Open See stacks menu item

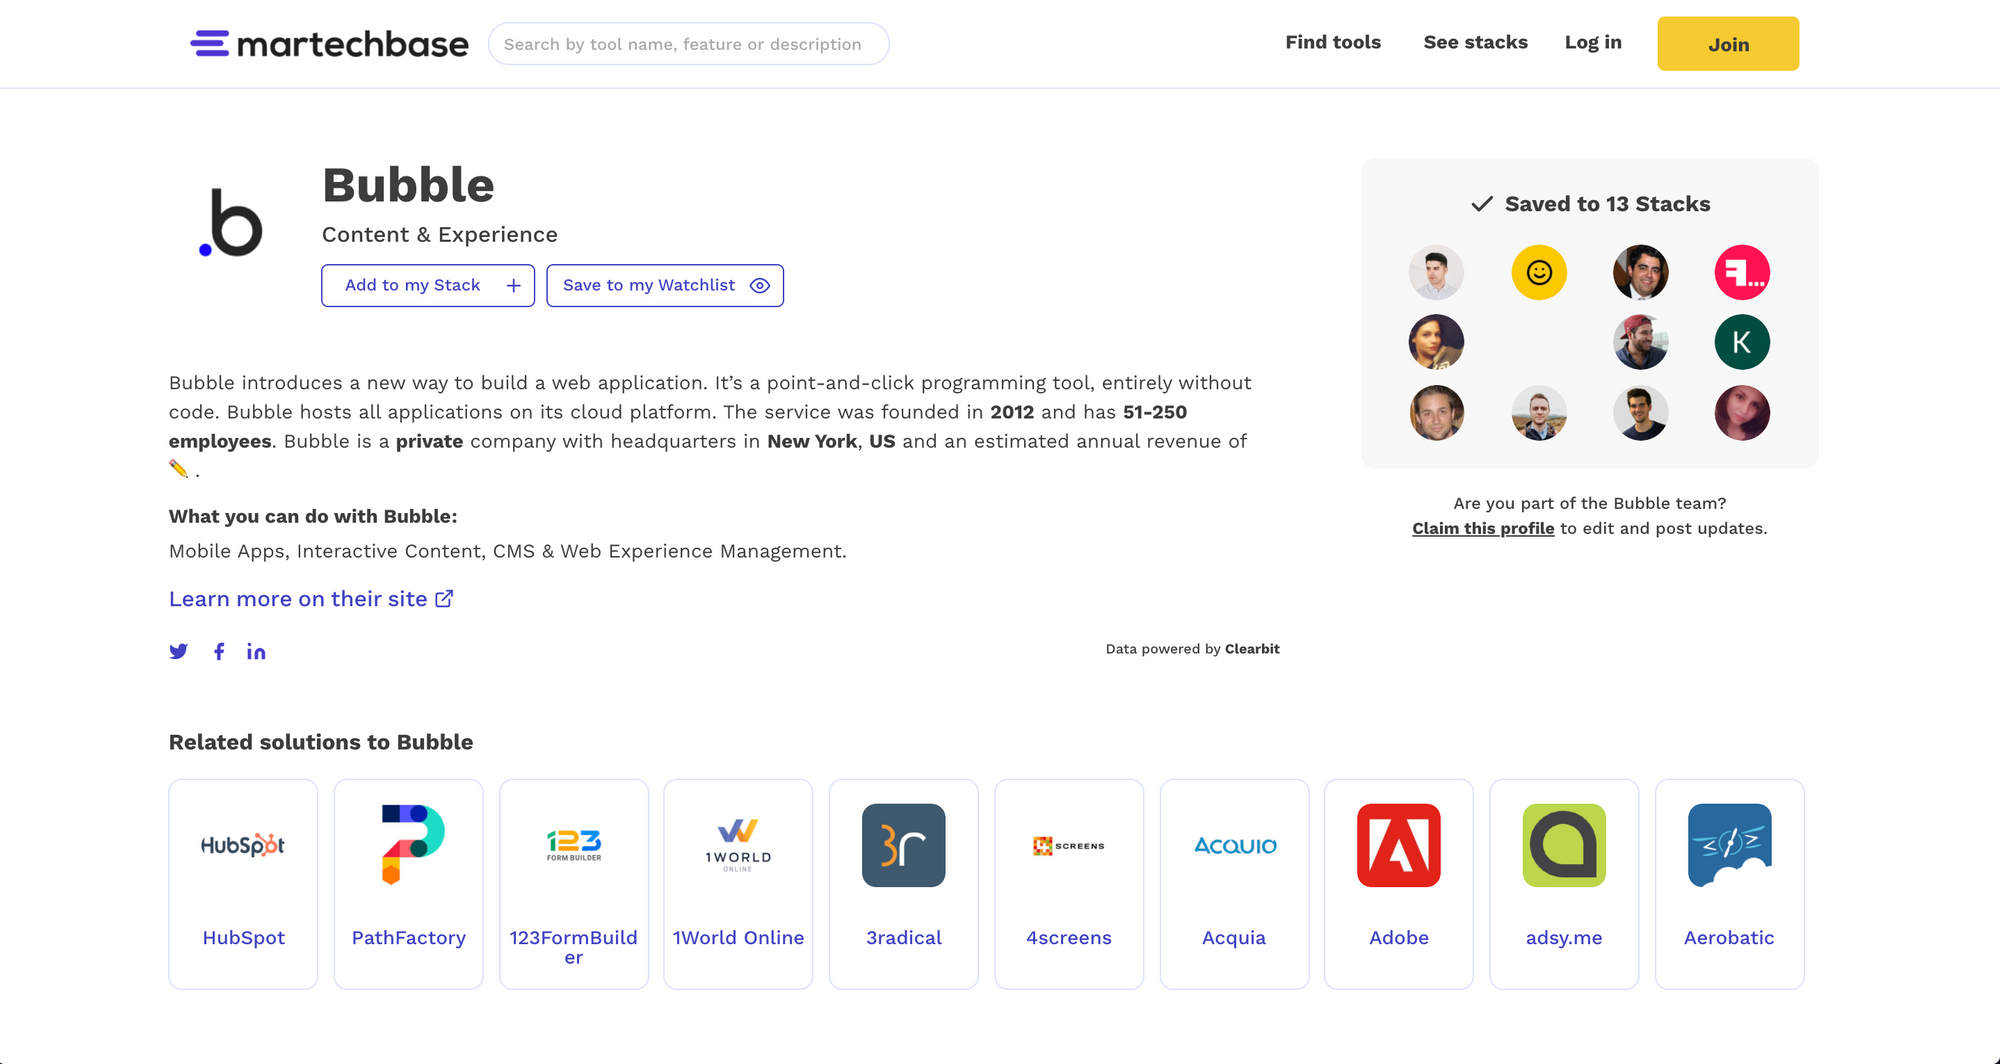[1475, 42]
